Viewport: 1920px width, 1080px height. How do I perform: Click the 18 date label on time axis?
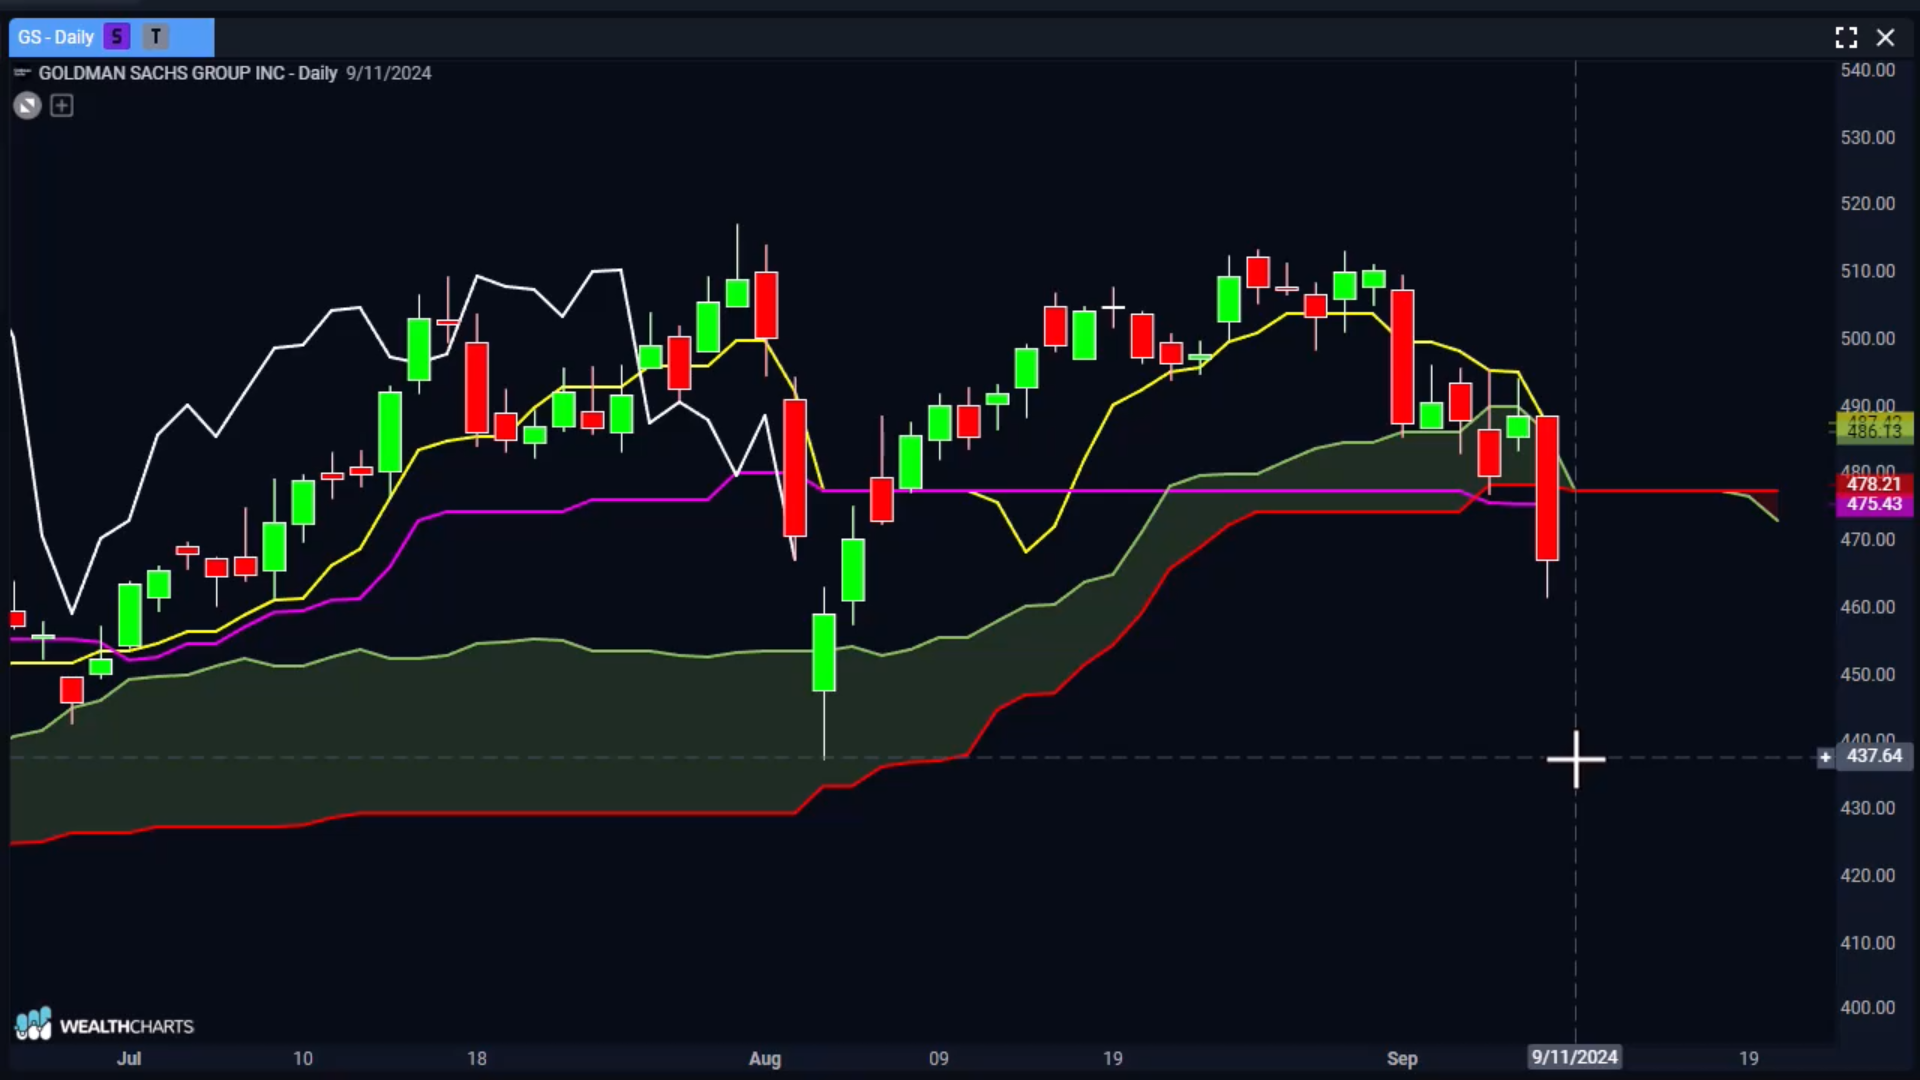pyautogui.click(x=477, y=1058)
